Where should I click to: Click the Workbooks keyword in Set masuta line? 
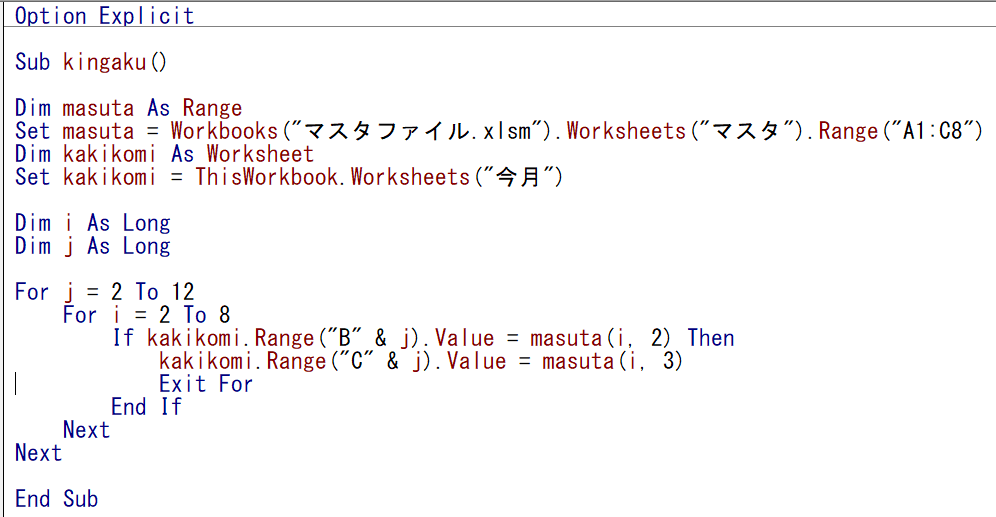click(222, 131)
